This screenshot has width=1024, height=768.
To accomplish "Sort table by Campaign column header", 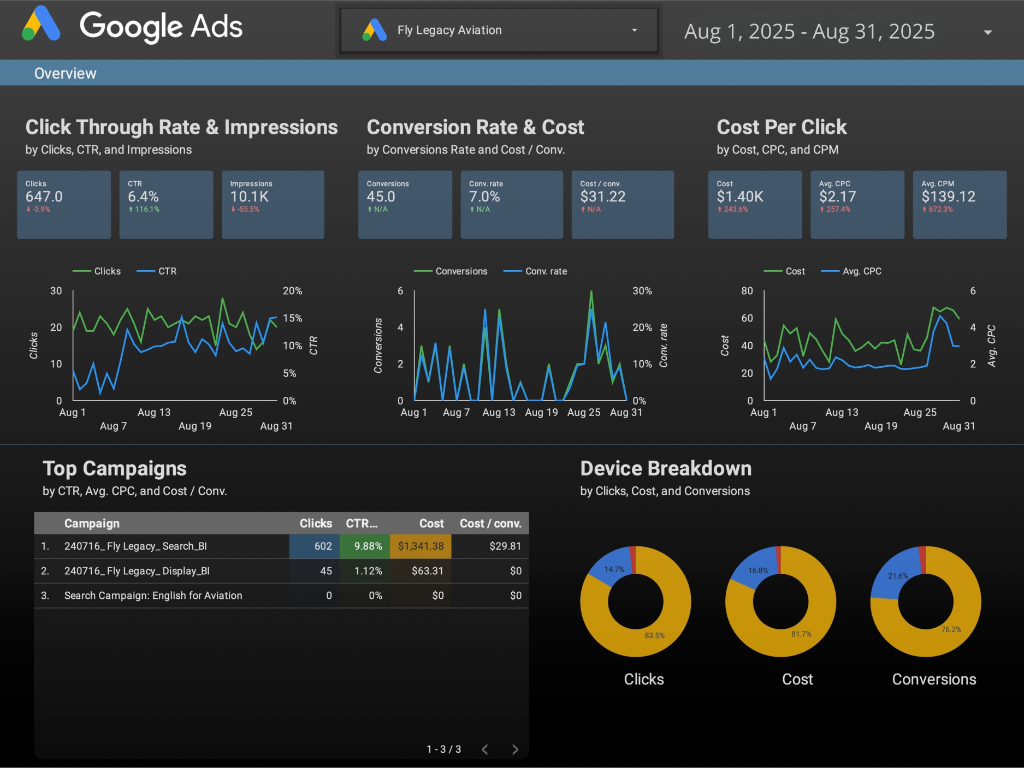I will [92, 523].
